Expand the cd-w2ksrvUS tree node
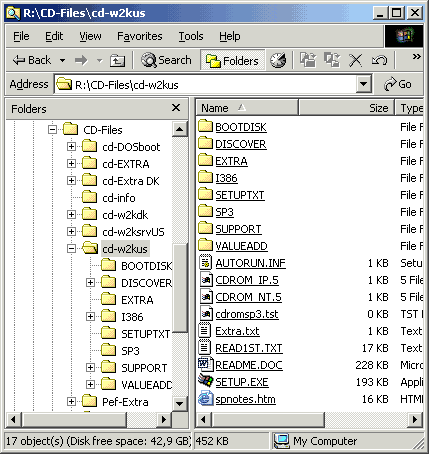Image resolution: width=429 pixels, height=454 pixels. (x=71, y=231)
